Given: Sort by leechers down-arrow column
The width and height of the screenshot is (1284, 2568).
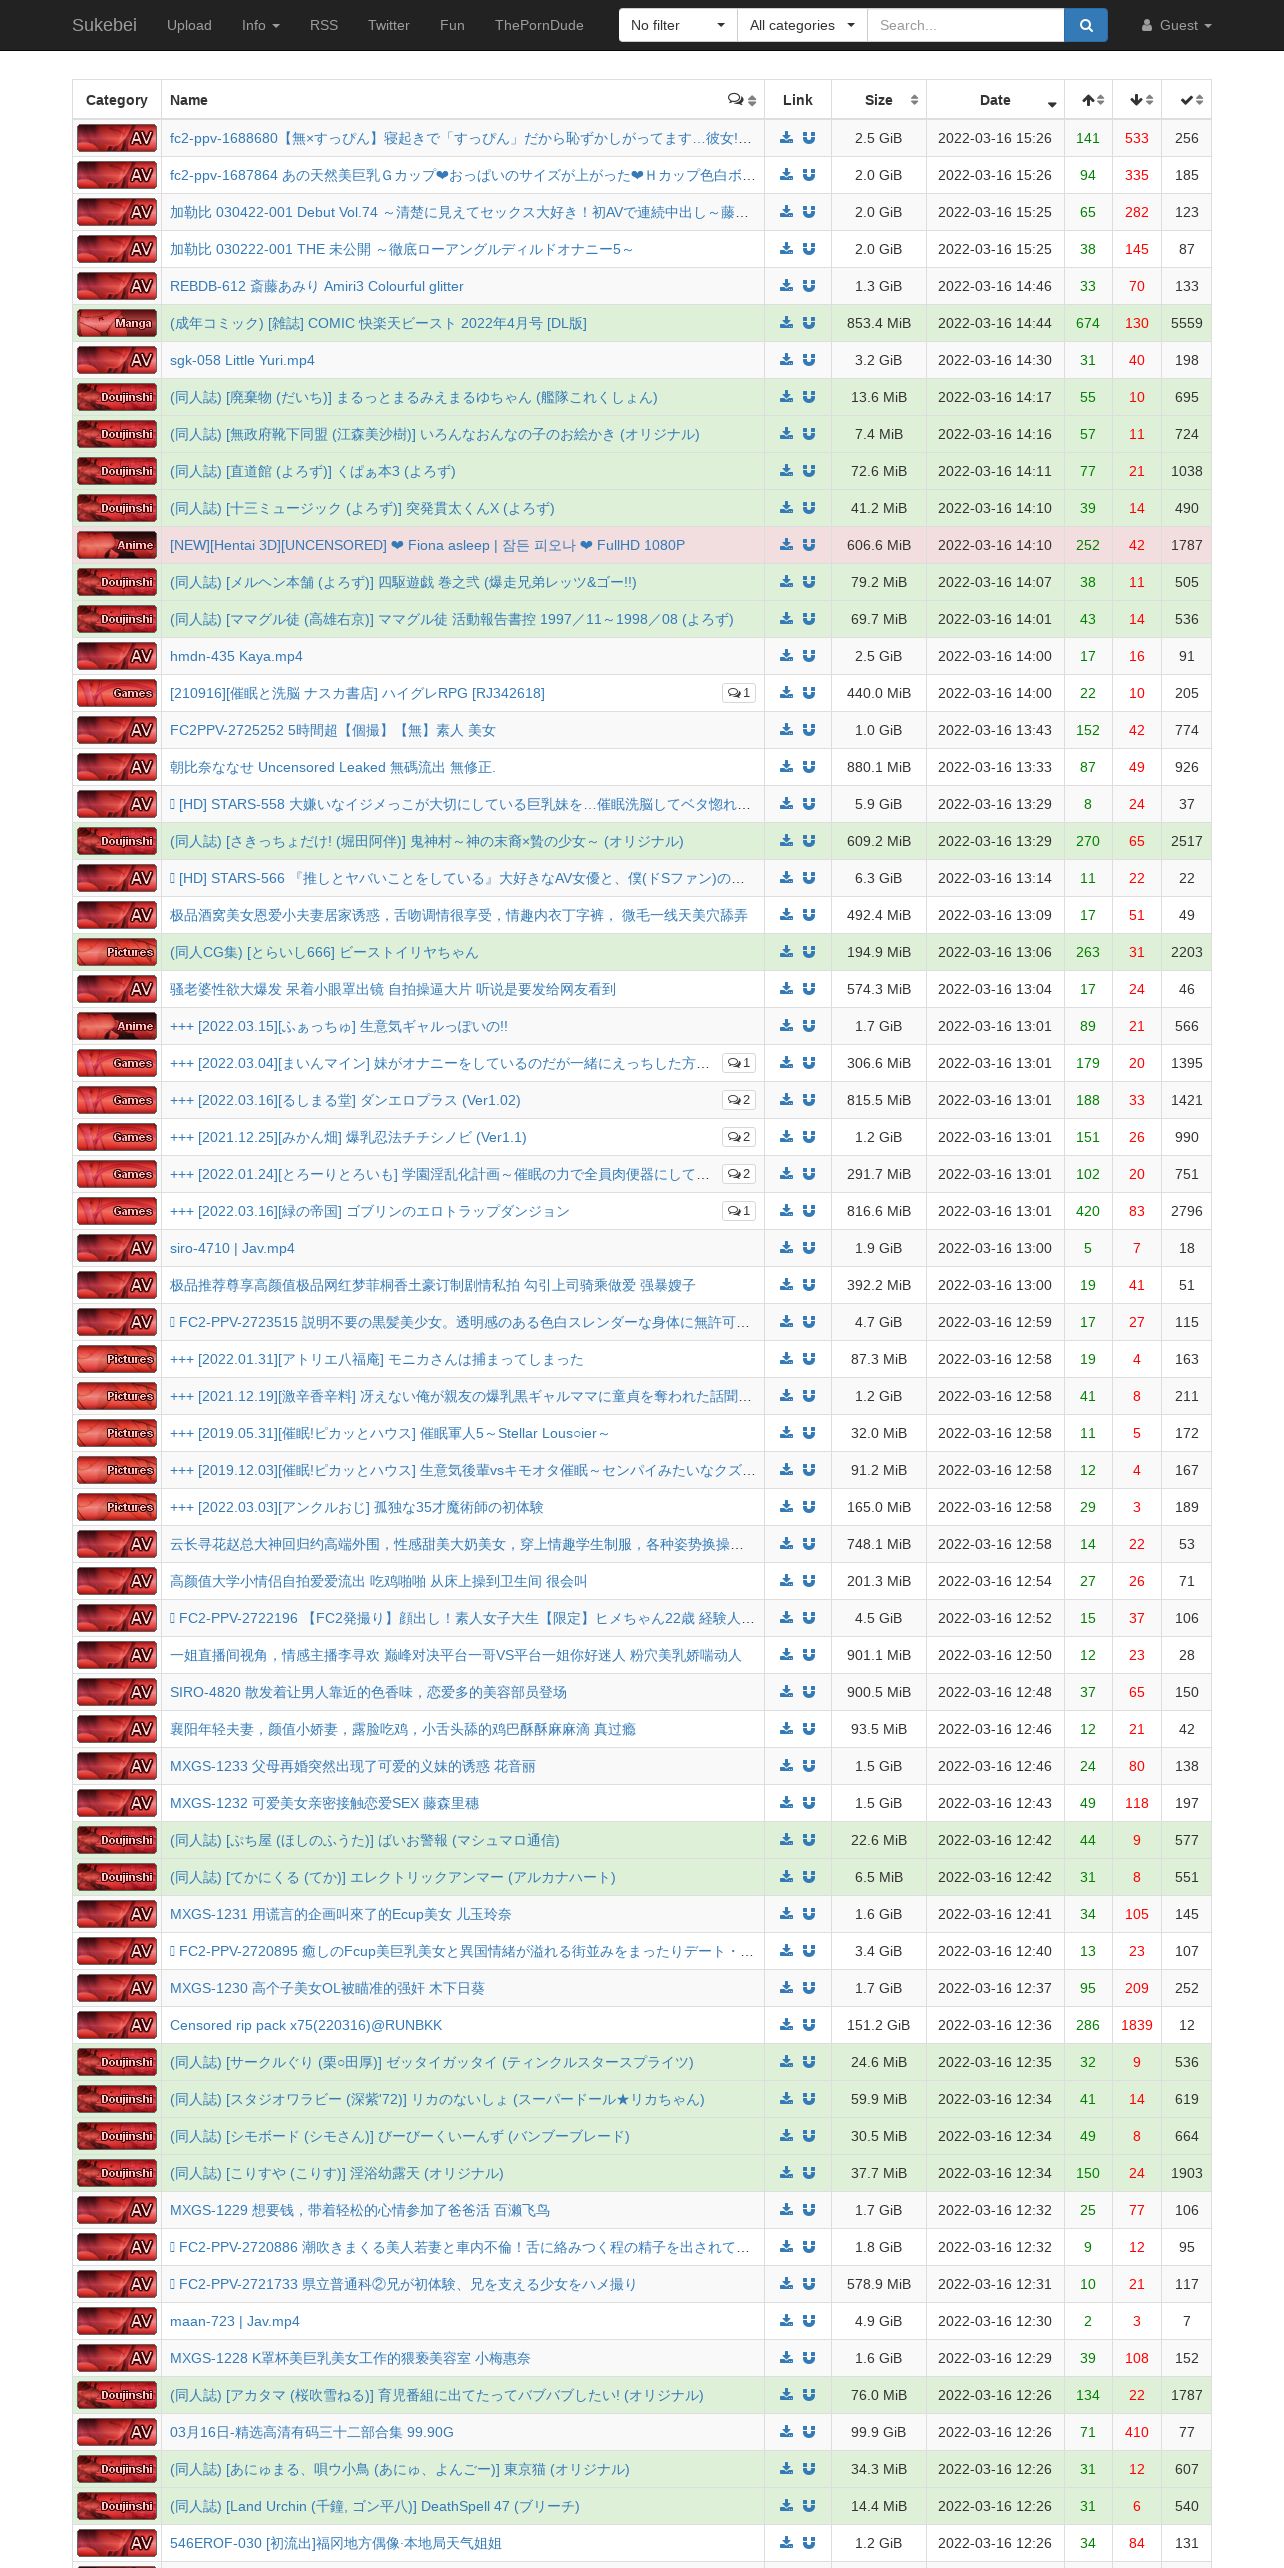Looking at the screenshot, I should pos(1138,100).
